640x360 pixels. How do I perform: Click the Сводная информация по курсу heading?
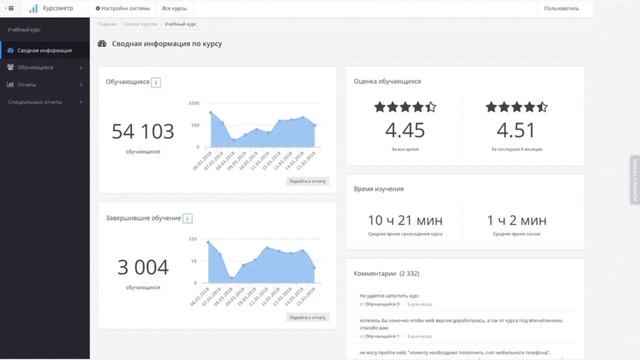167,44
